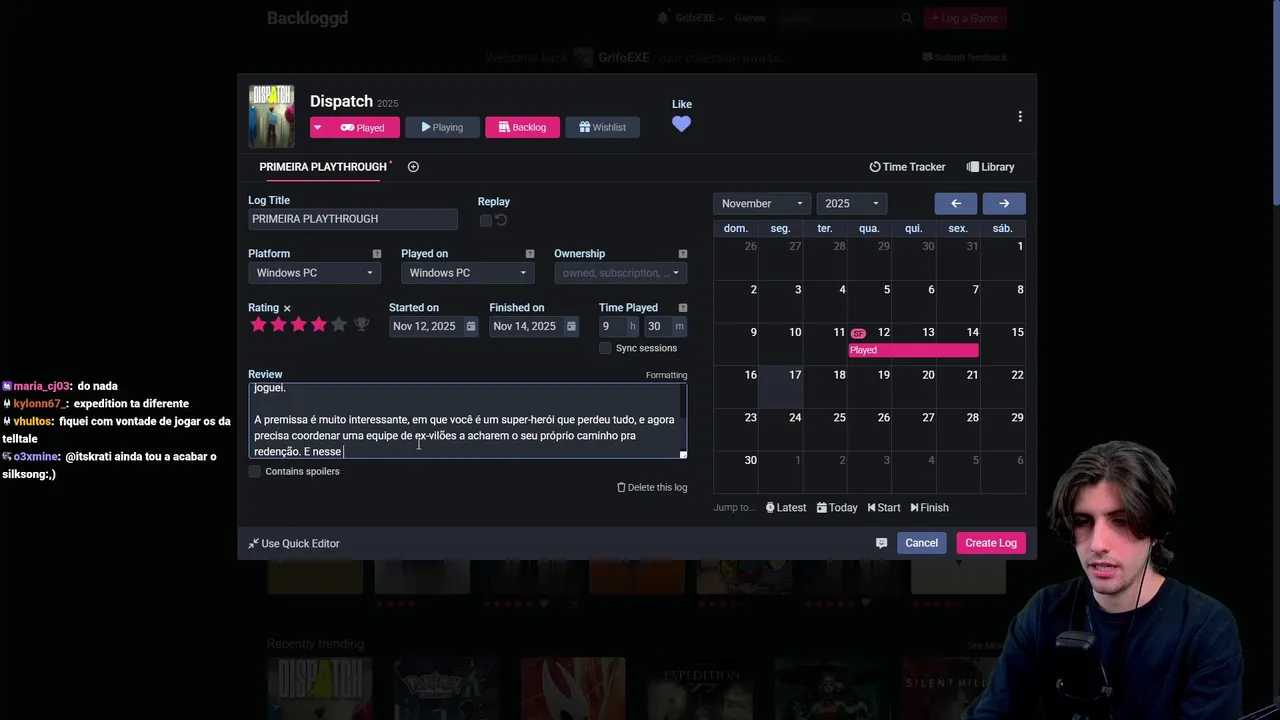This screenshot has height=720, width=1280.
Task: Click Create Log button
Action: tap(991, 543)
